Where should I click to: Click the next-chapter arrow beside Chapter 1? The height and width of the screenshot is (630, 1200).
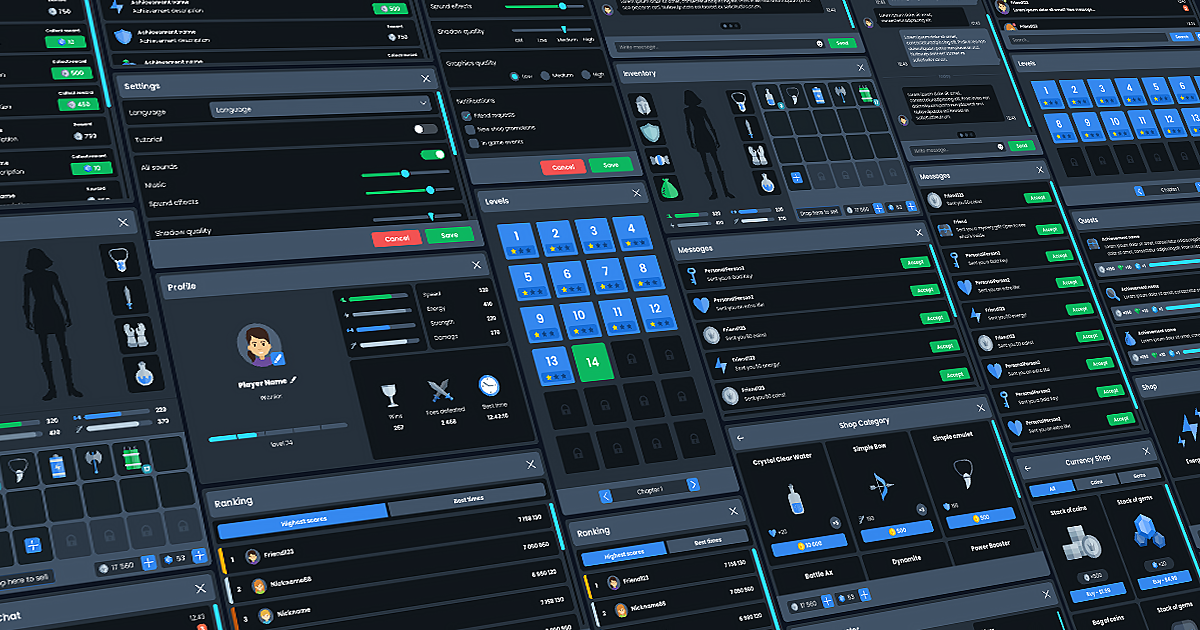693,483
